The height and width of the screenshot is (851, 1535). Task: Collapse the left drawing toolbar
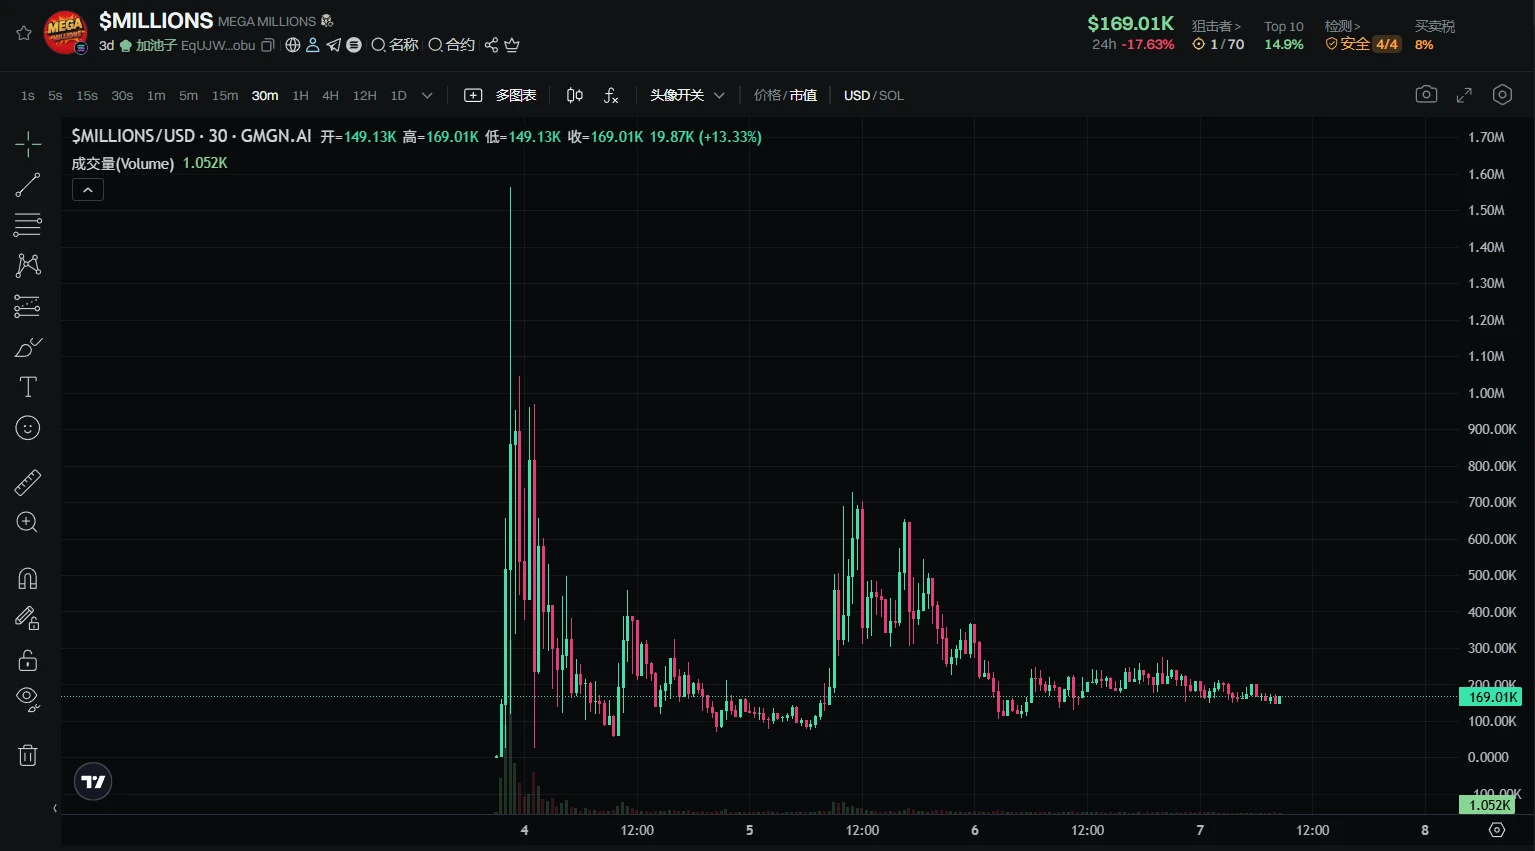click(x=55, y=808)
